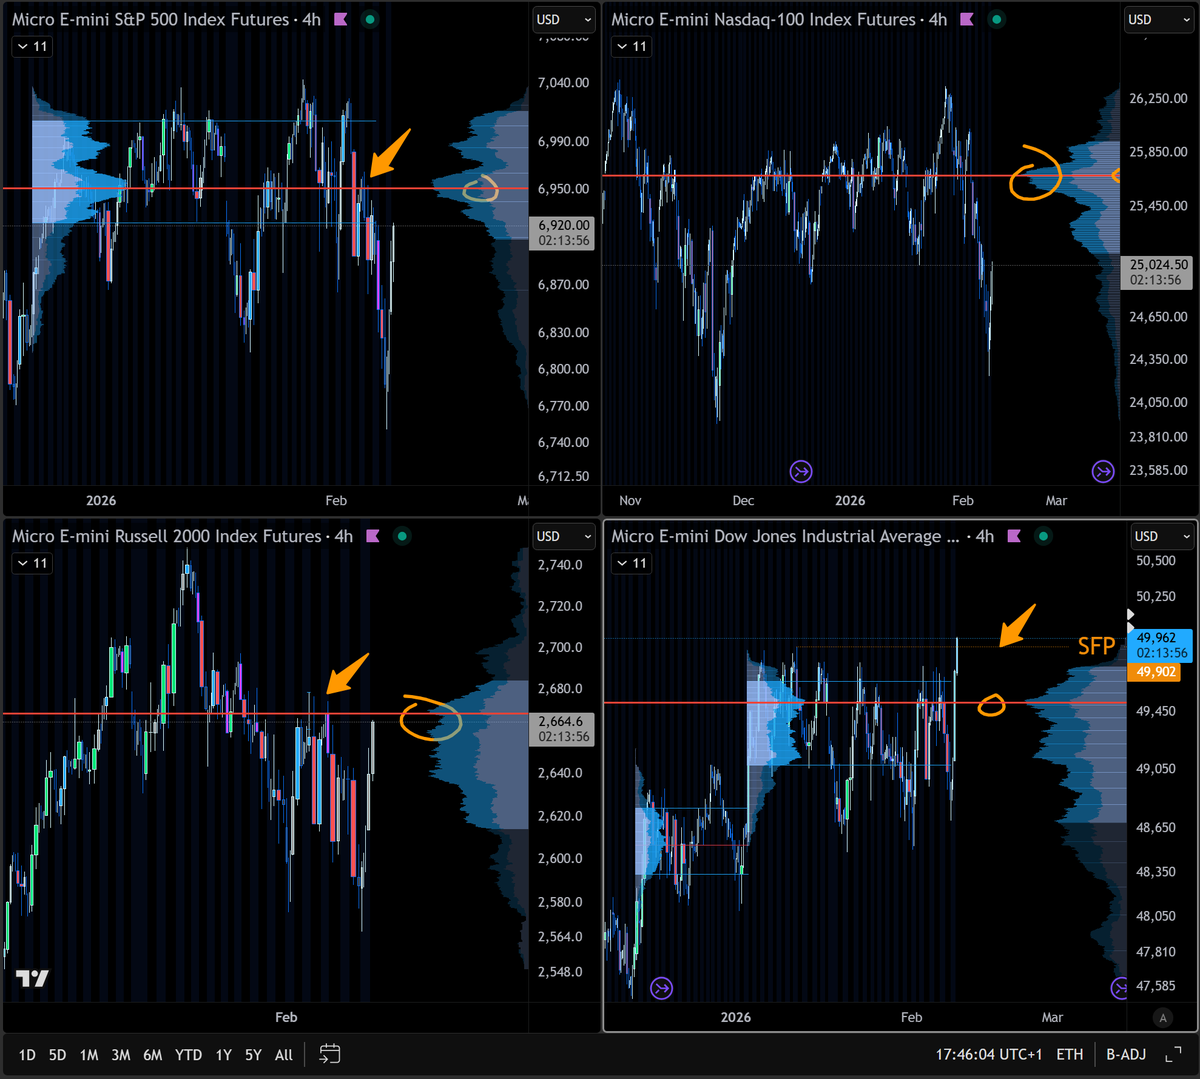Image resolution: width=1200 pixels, height=1079 pixels.
Task: Click the TradingView logo watermark
Action: click(x=30, y=980)
